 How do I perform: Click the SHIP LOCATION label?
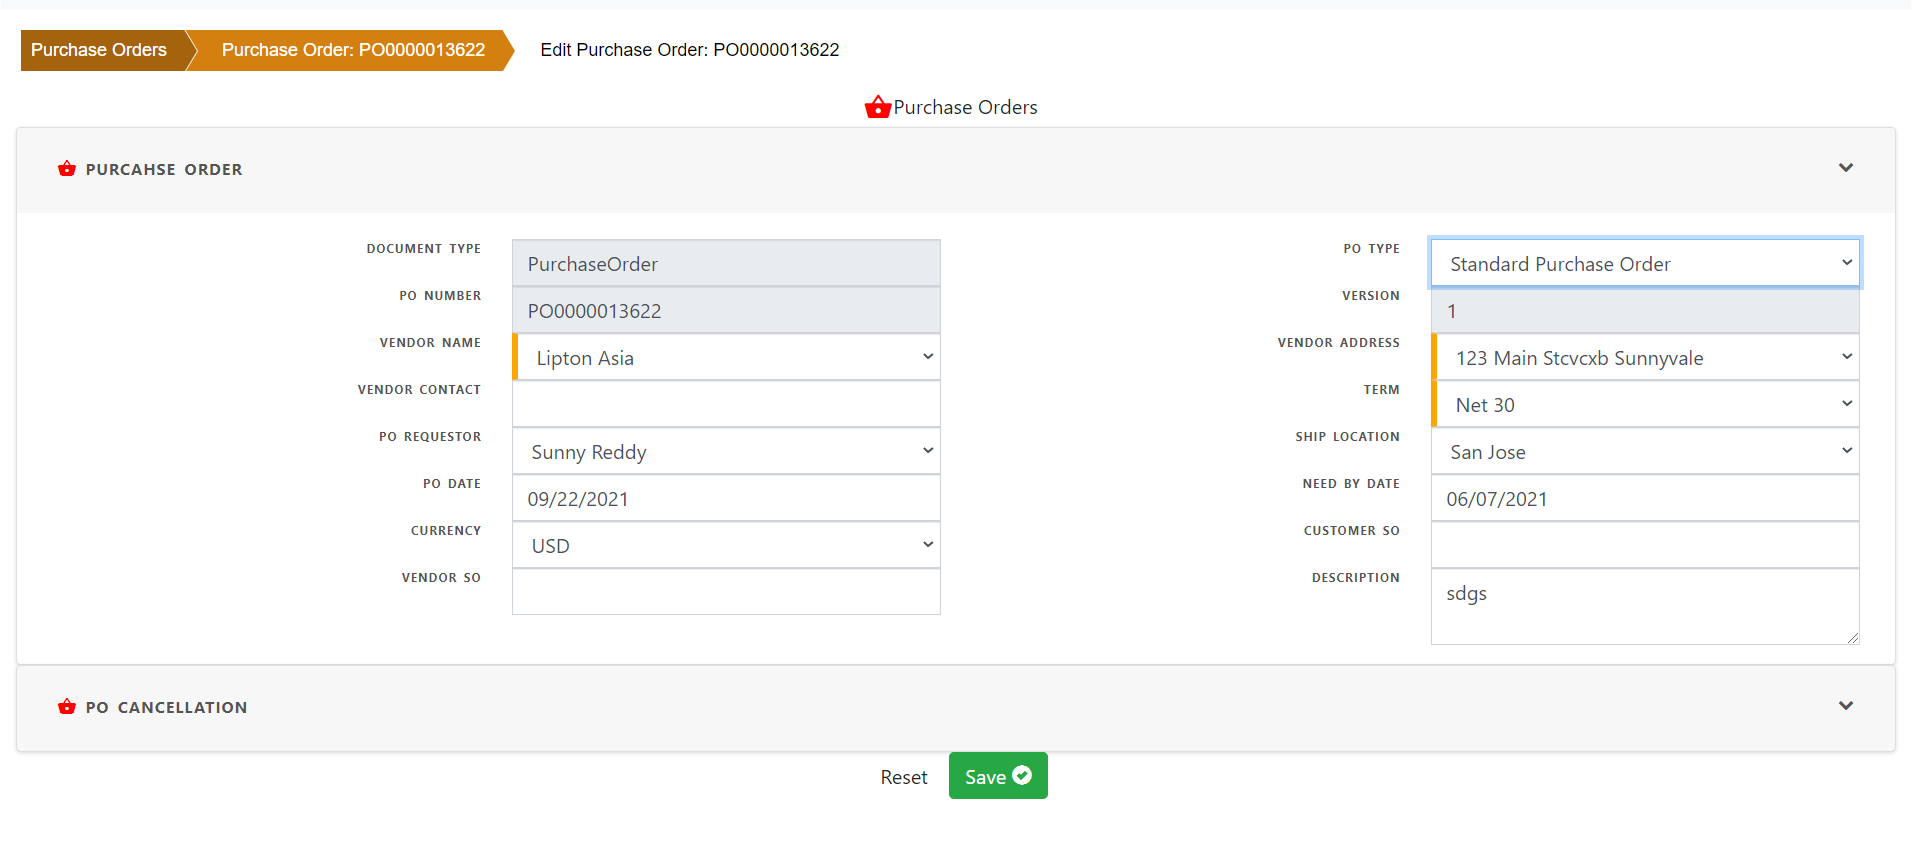(1347, 436)
